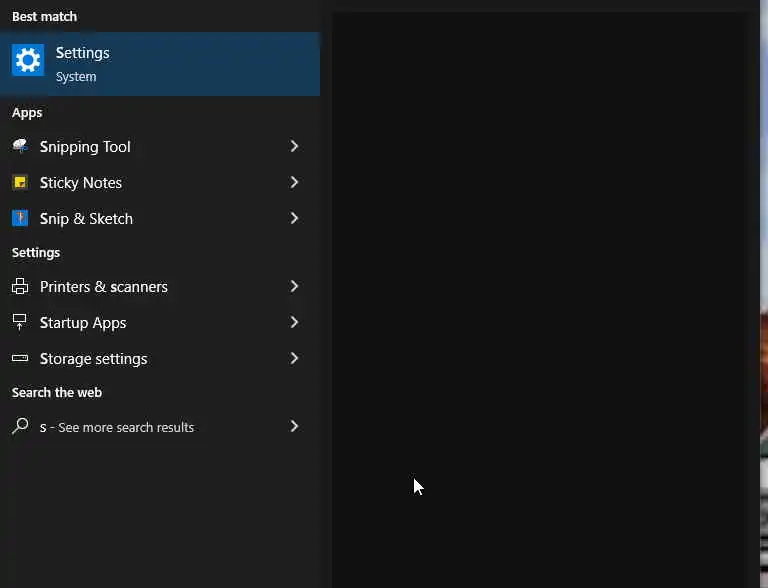Select the Snipping Tool result label
This screenshot has width=768, height=588.
pos(85,147)
